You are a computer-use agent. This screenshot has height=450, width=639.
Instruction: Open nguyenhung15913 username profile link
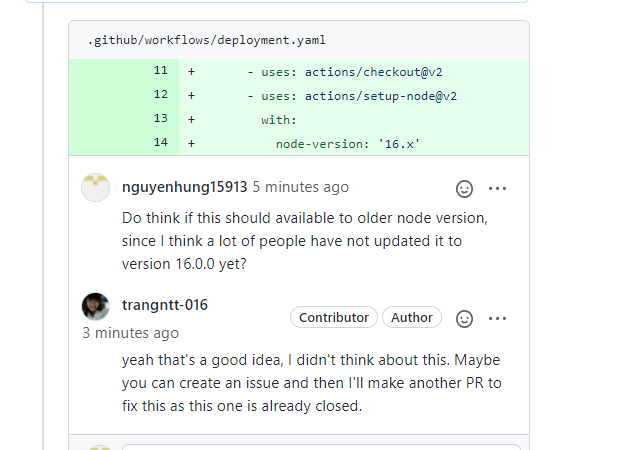[184, 187]
